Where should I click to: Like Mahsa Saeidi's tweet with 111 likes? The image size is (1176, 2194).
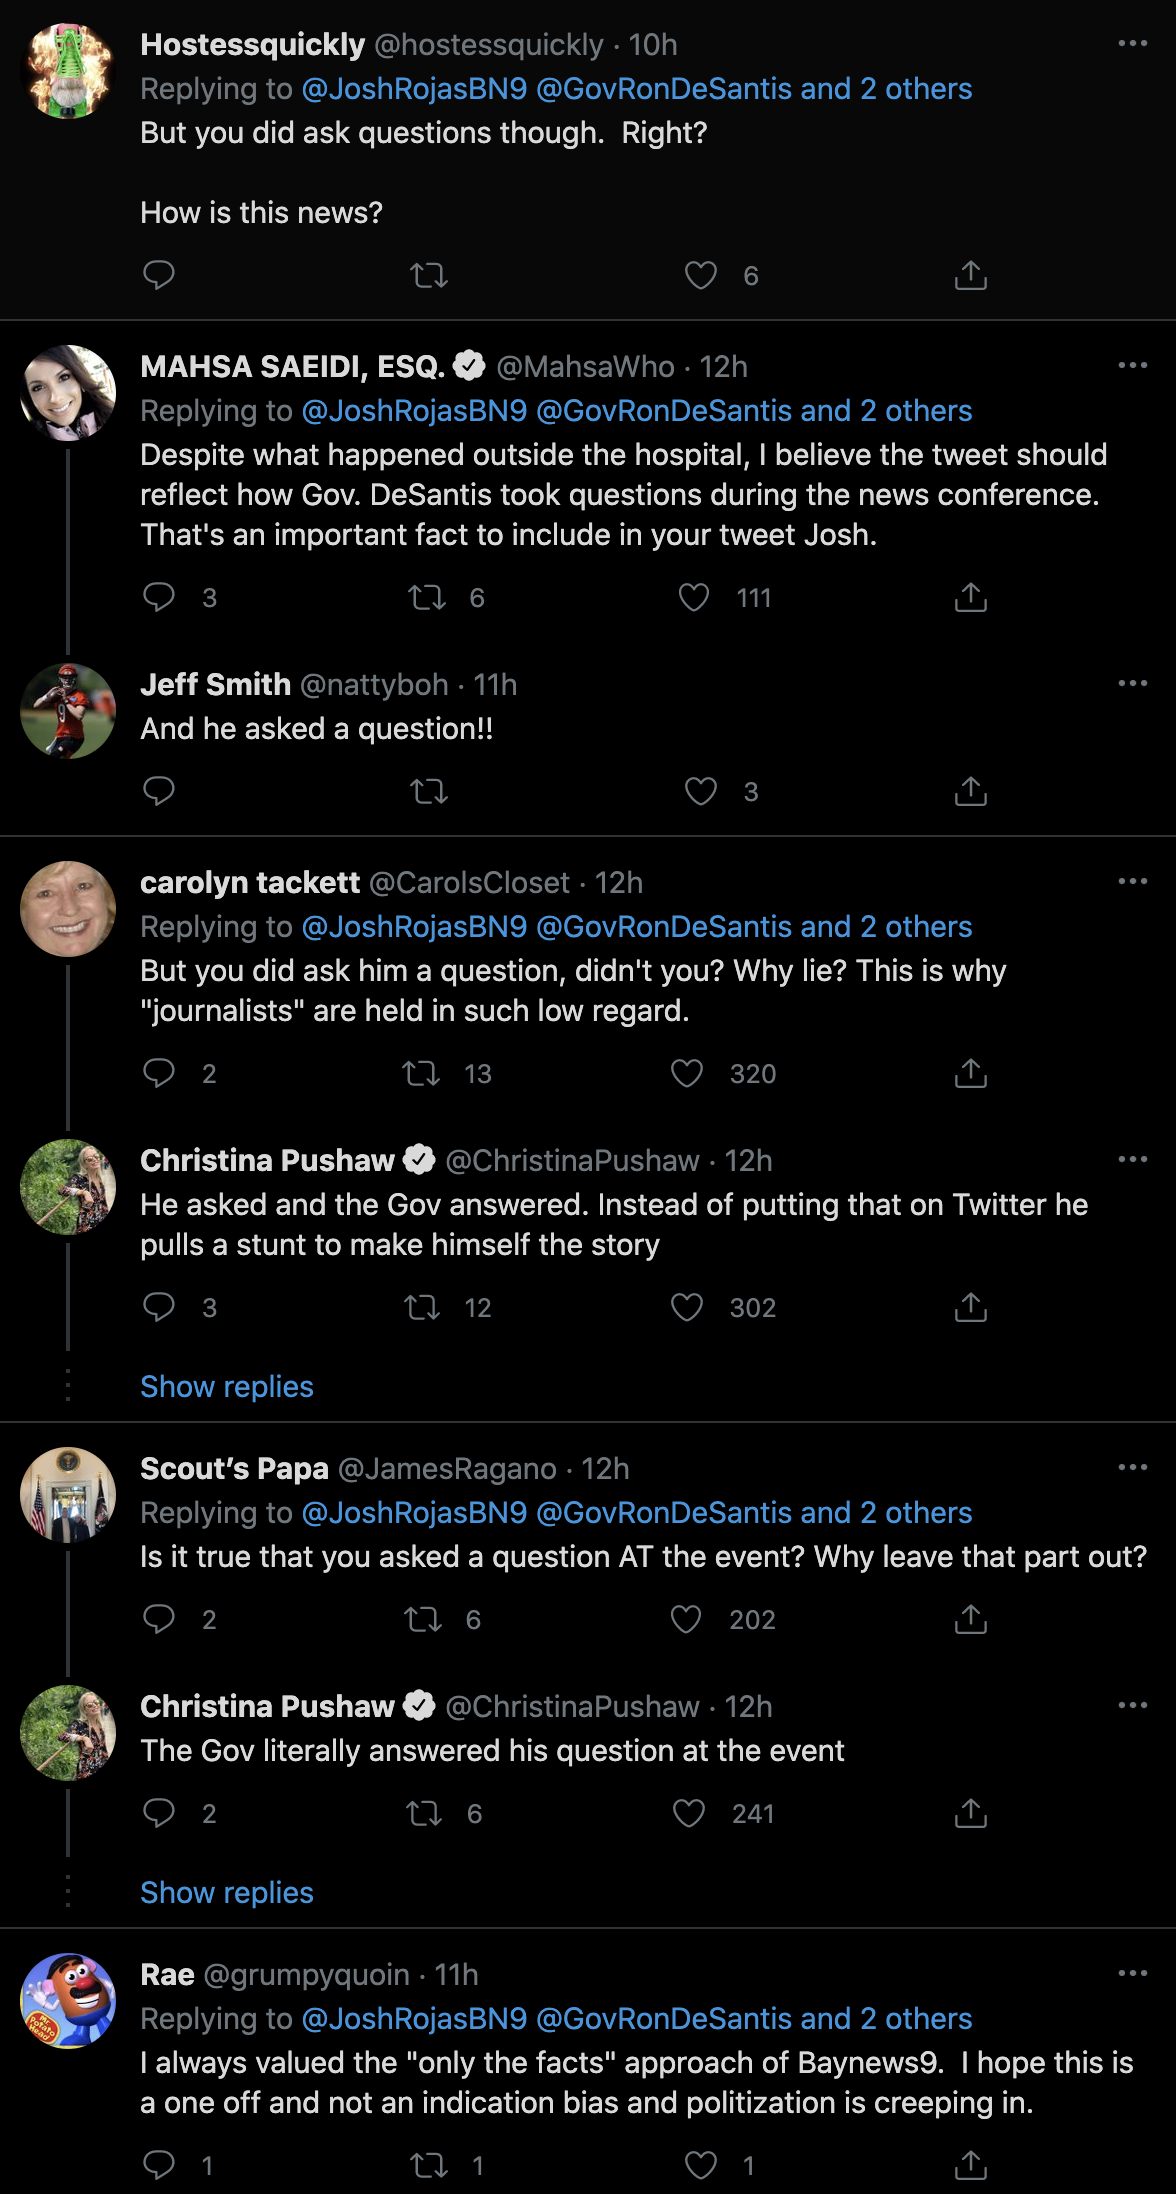(x=693, y=598)
